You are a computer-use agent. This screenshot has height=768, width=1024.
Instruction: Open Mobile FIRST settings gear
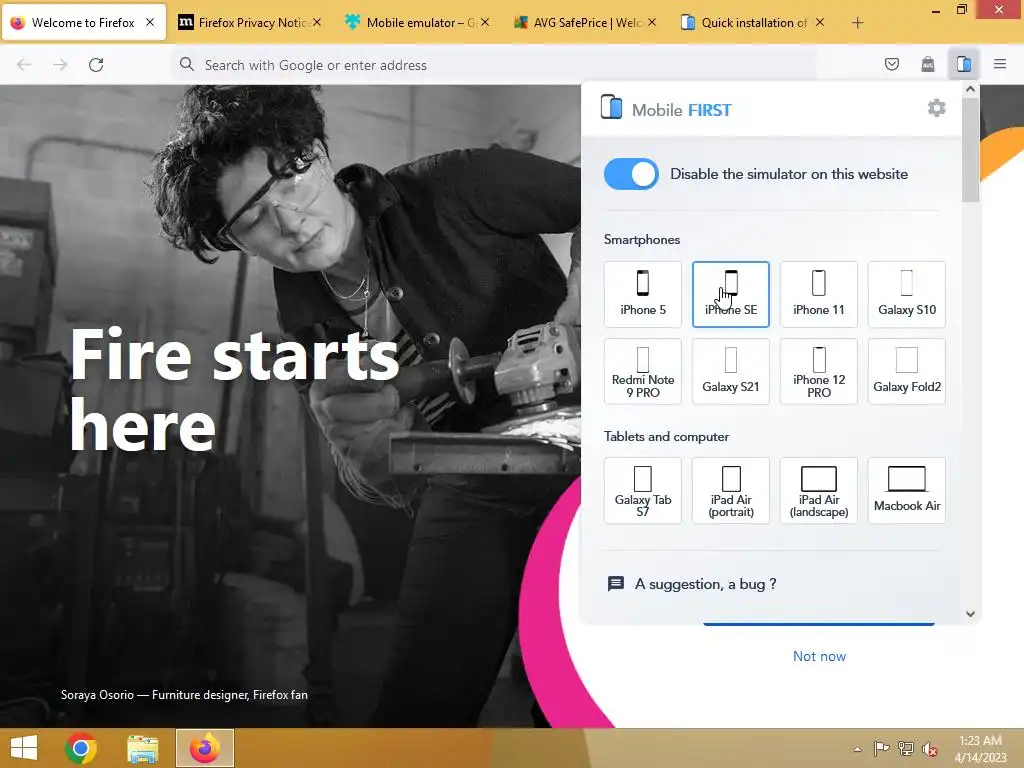[936, 108]
